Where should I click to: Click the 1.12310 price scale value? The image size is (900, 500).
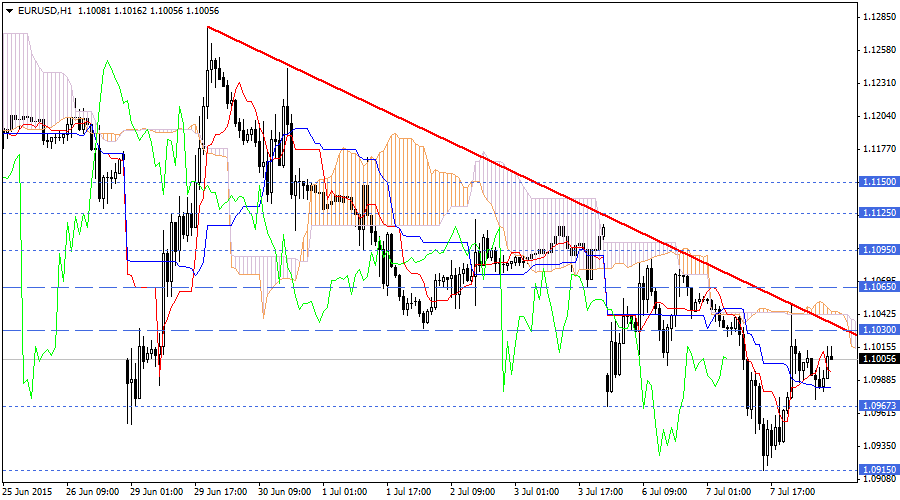(879, 83)
